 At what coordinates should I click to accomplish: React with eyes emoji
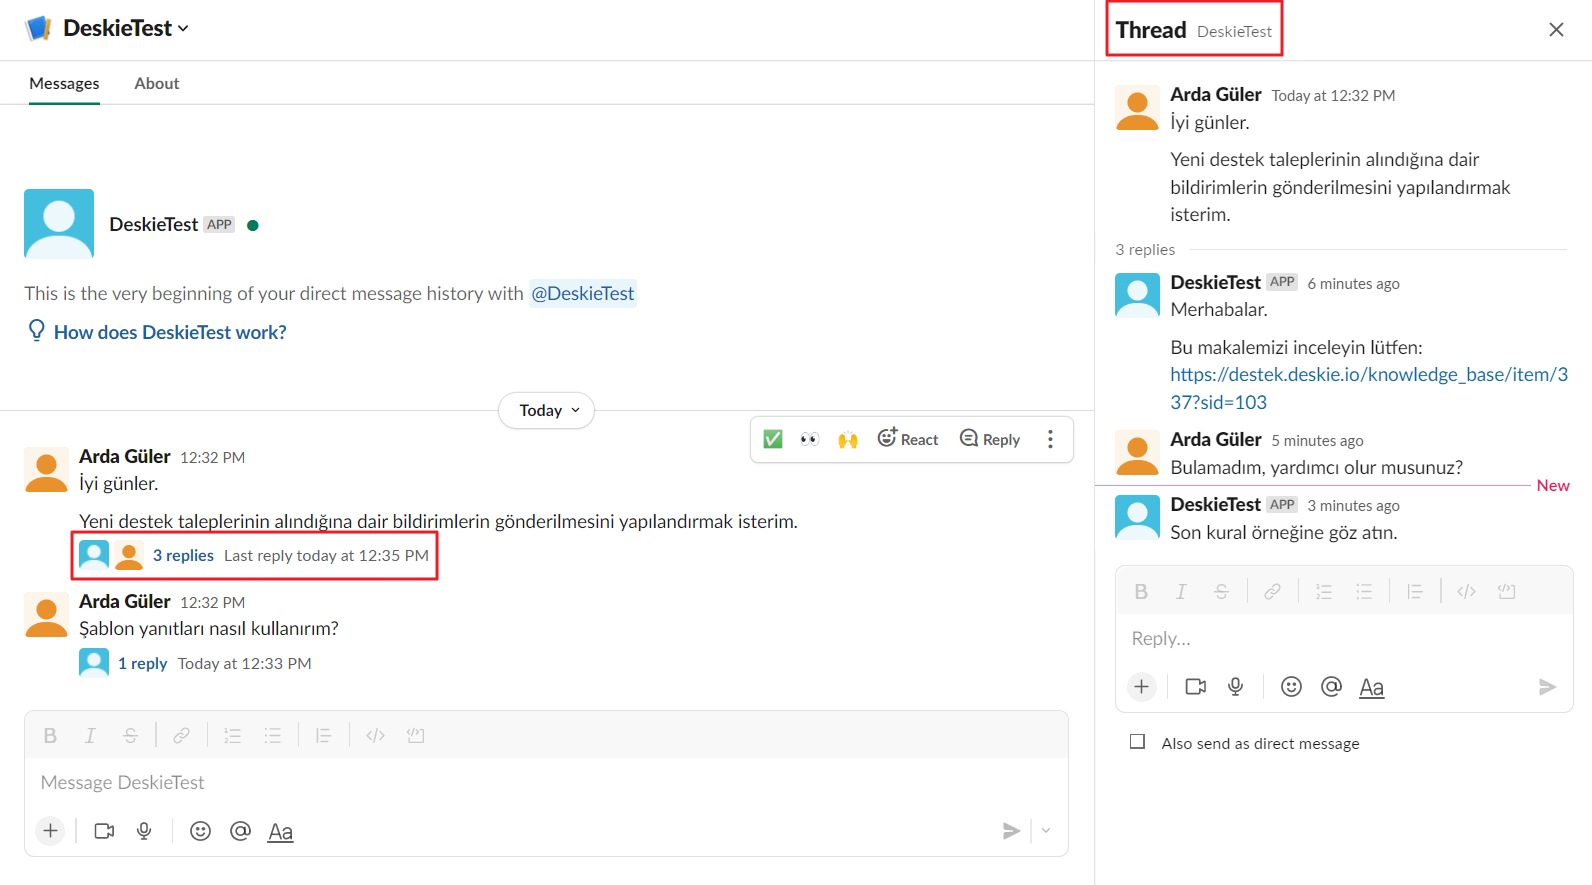(810, 439)
